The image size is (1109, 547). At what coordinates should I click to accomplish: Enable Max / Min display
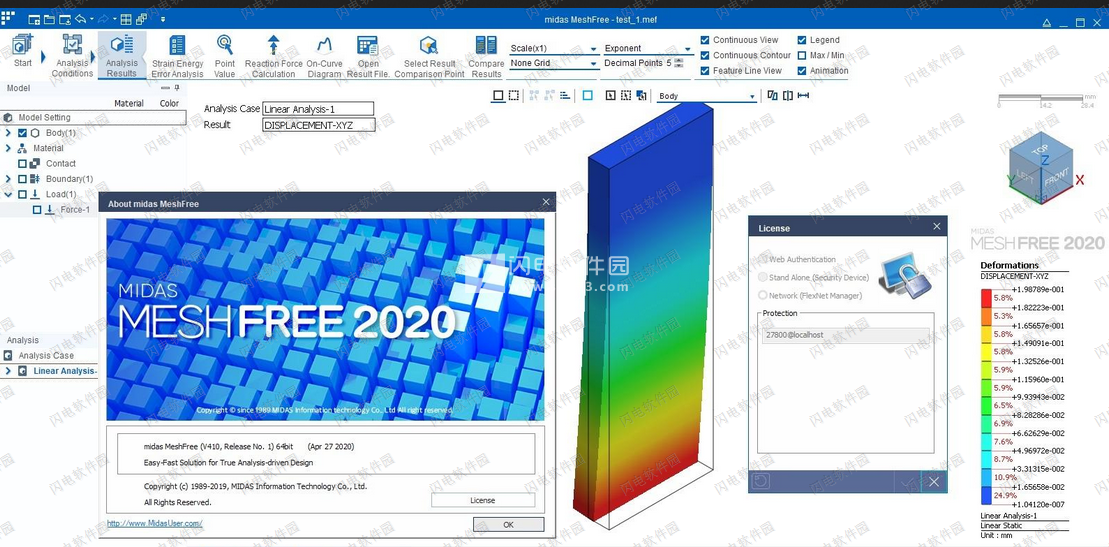[802, 55]
